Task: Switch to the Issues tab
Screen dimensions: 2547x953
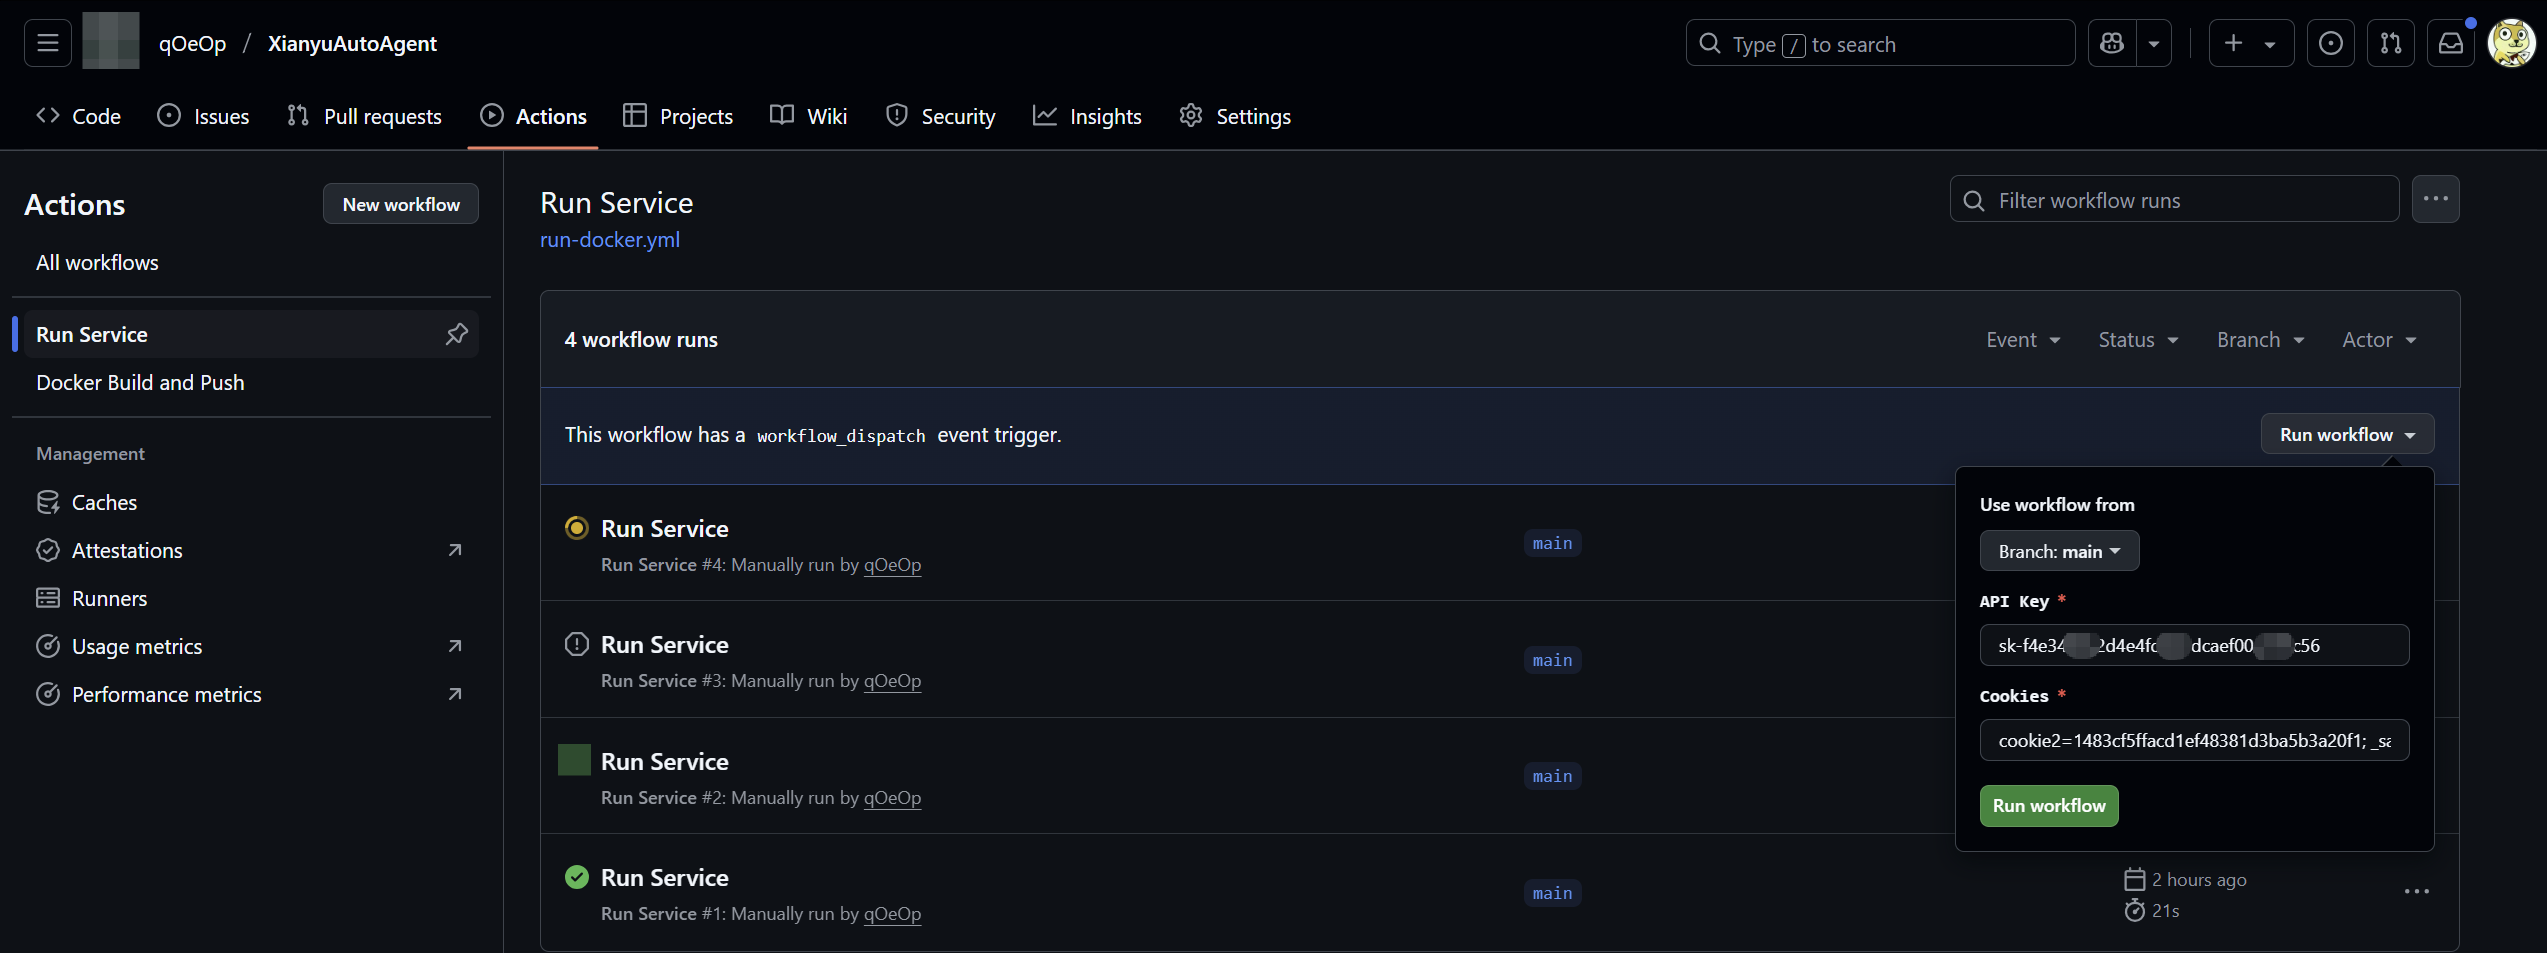Action: tap(203, 116)
